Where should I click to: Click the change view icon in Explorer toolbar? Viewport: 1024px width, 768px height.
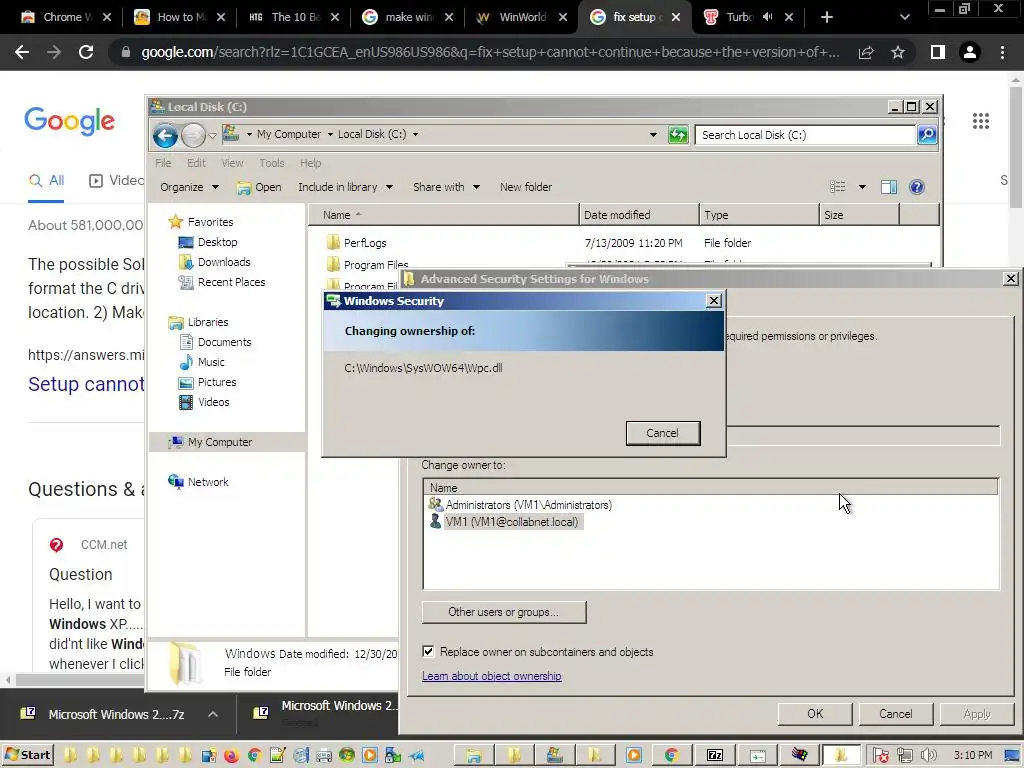pyautogui.click(x=838, y=187)
